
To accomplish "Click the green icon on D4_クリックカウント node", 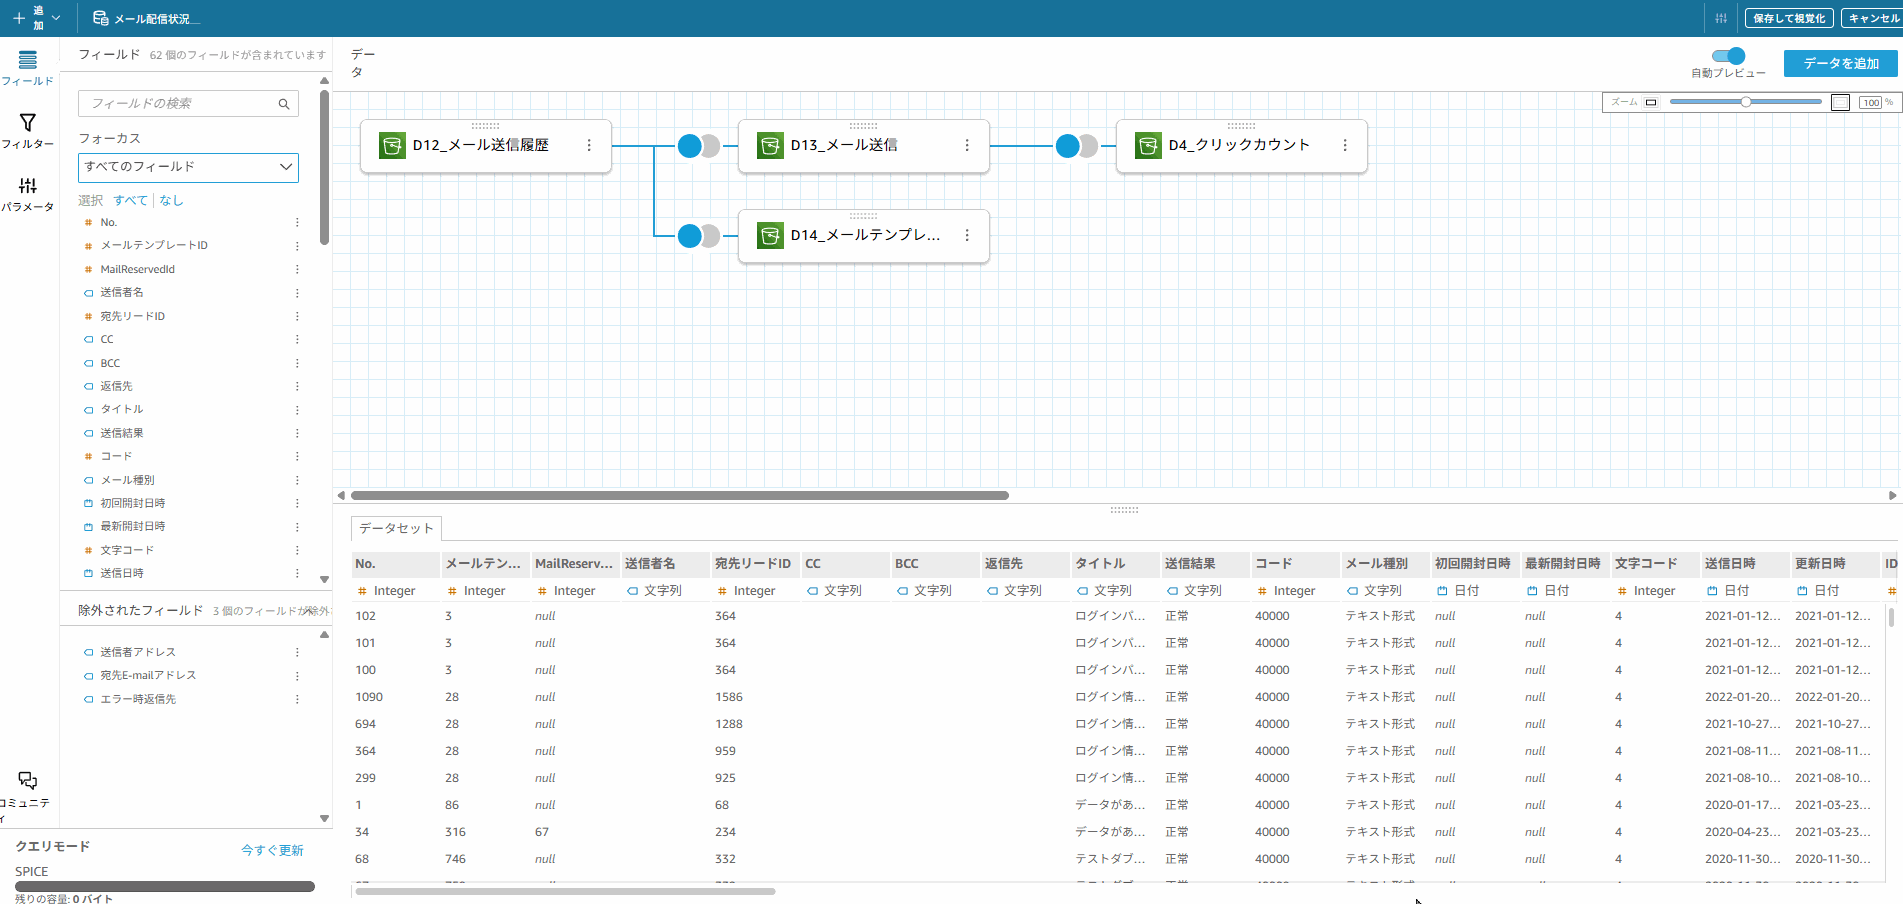I will [x=1148, y=145].
